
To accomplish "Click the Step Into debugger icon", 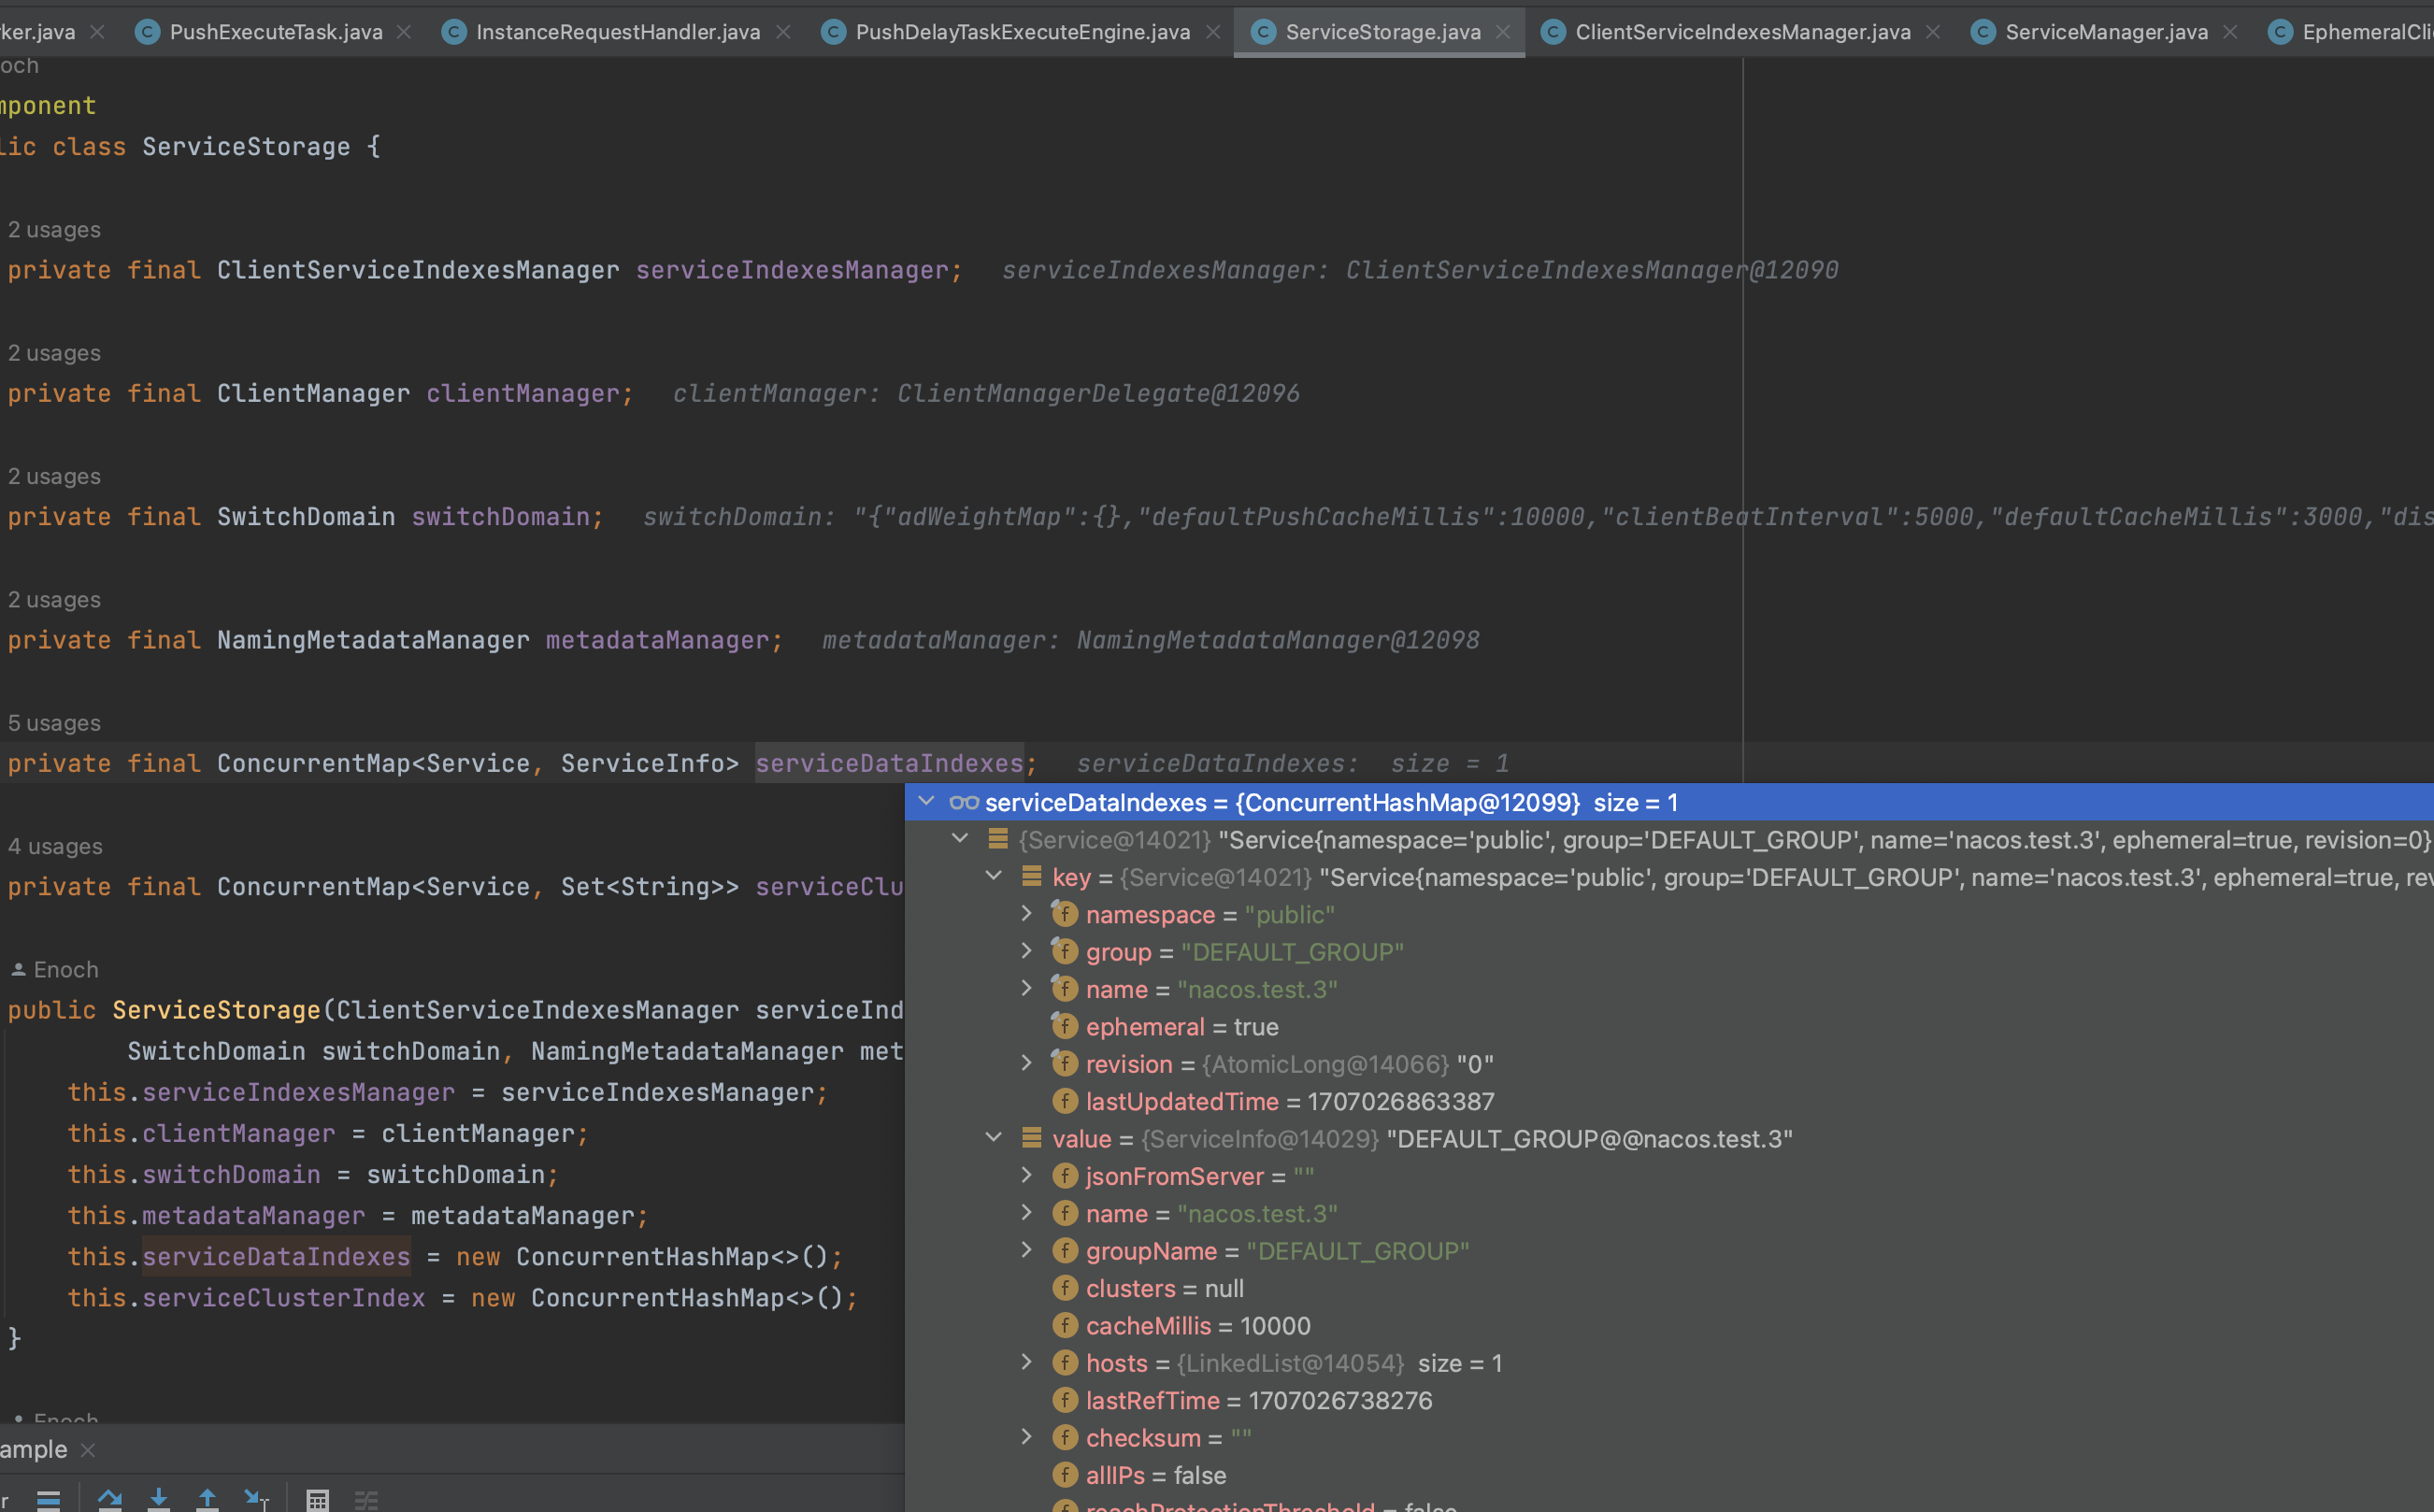I will click(x=159, y=1499).
